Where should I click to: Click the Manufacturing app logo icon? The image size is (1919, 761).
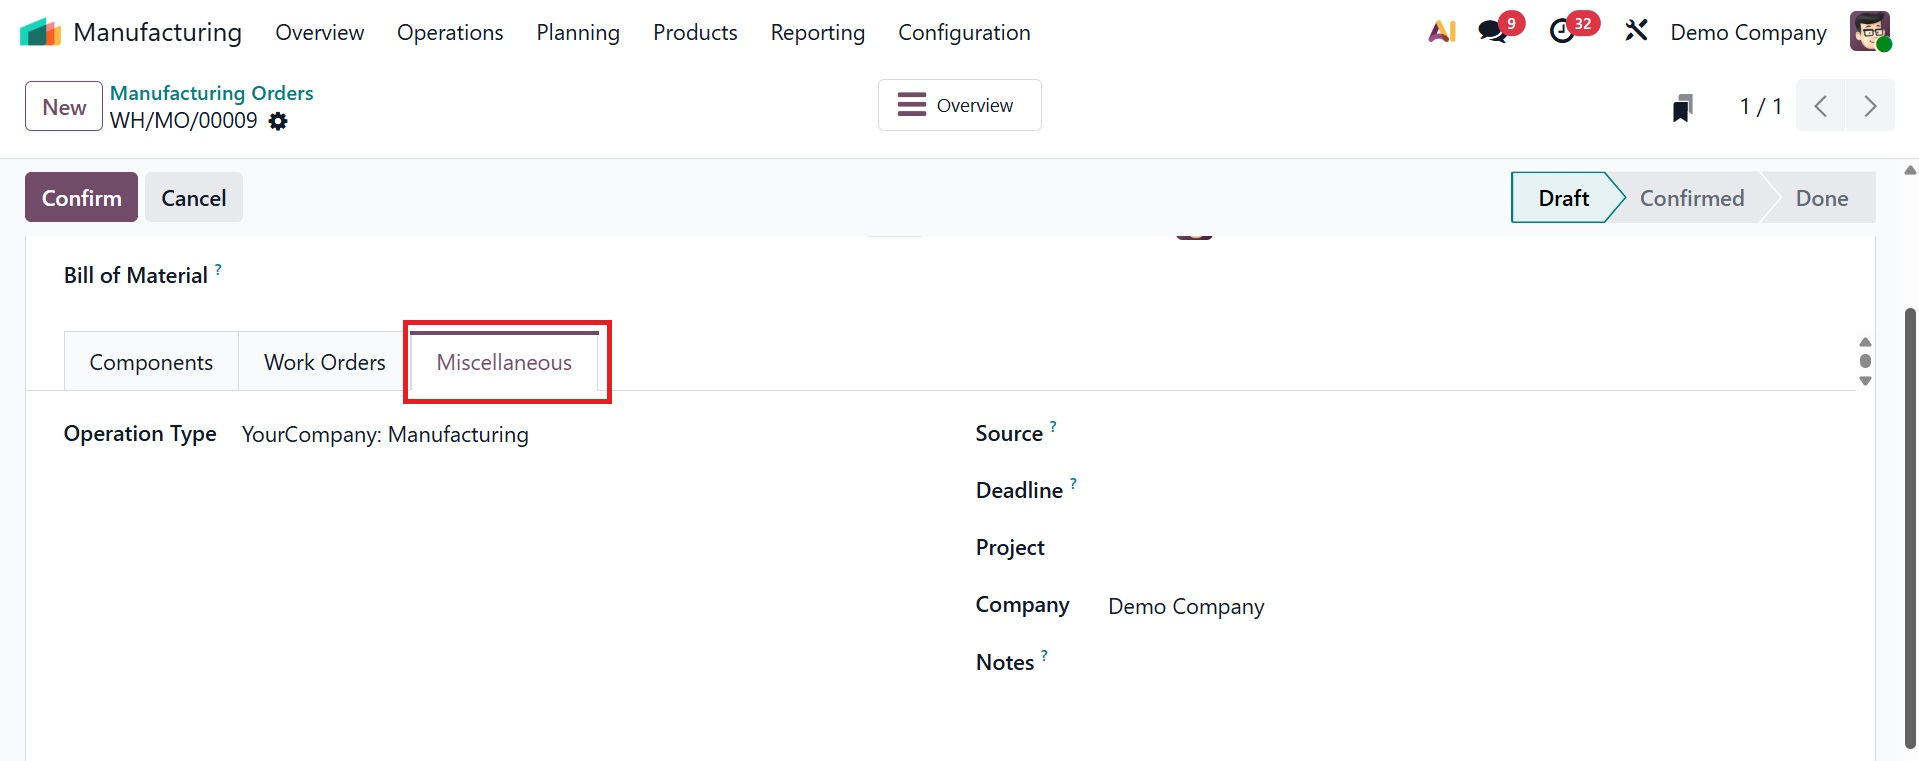[40, 32]
